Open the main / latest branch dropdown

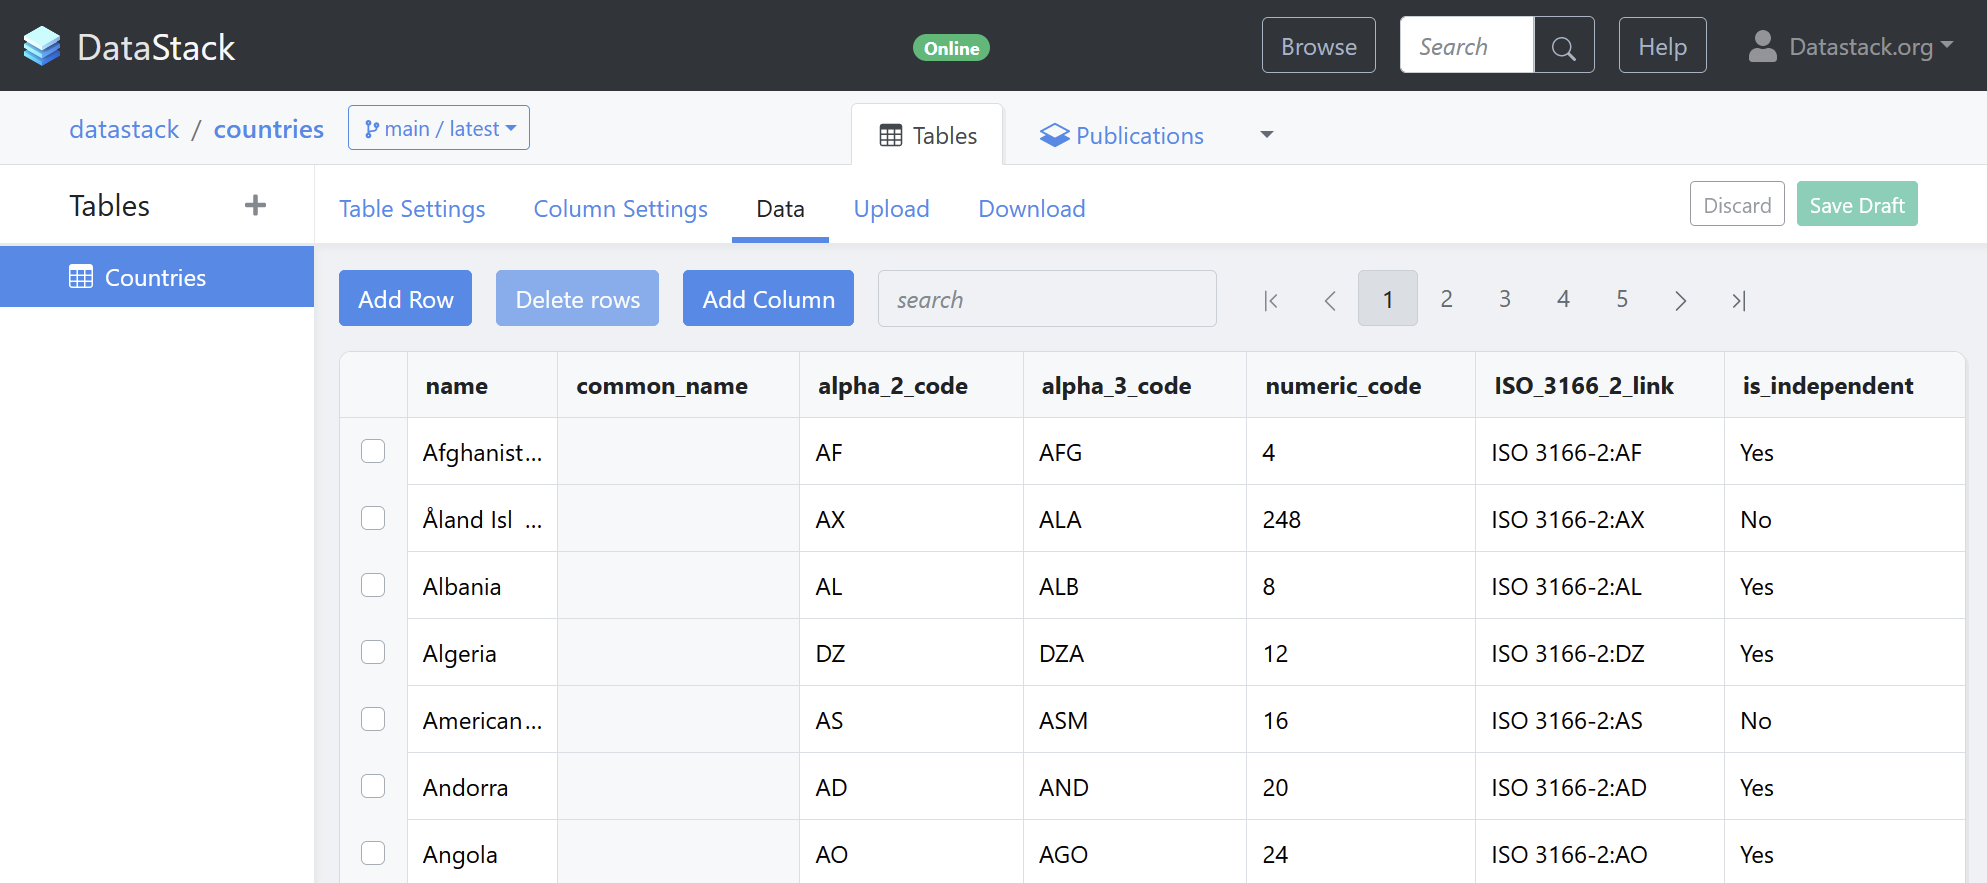(439, 128)
